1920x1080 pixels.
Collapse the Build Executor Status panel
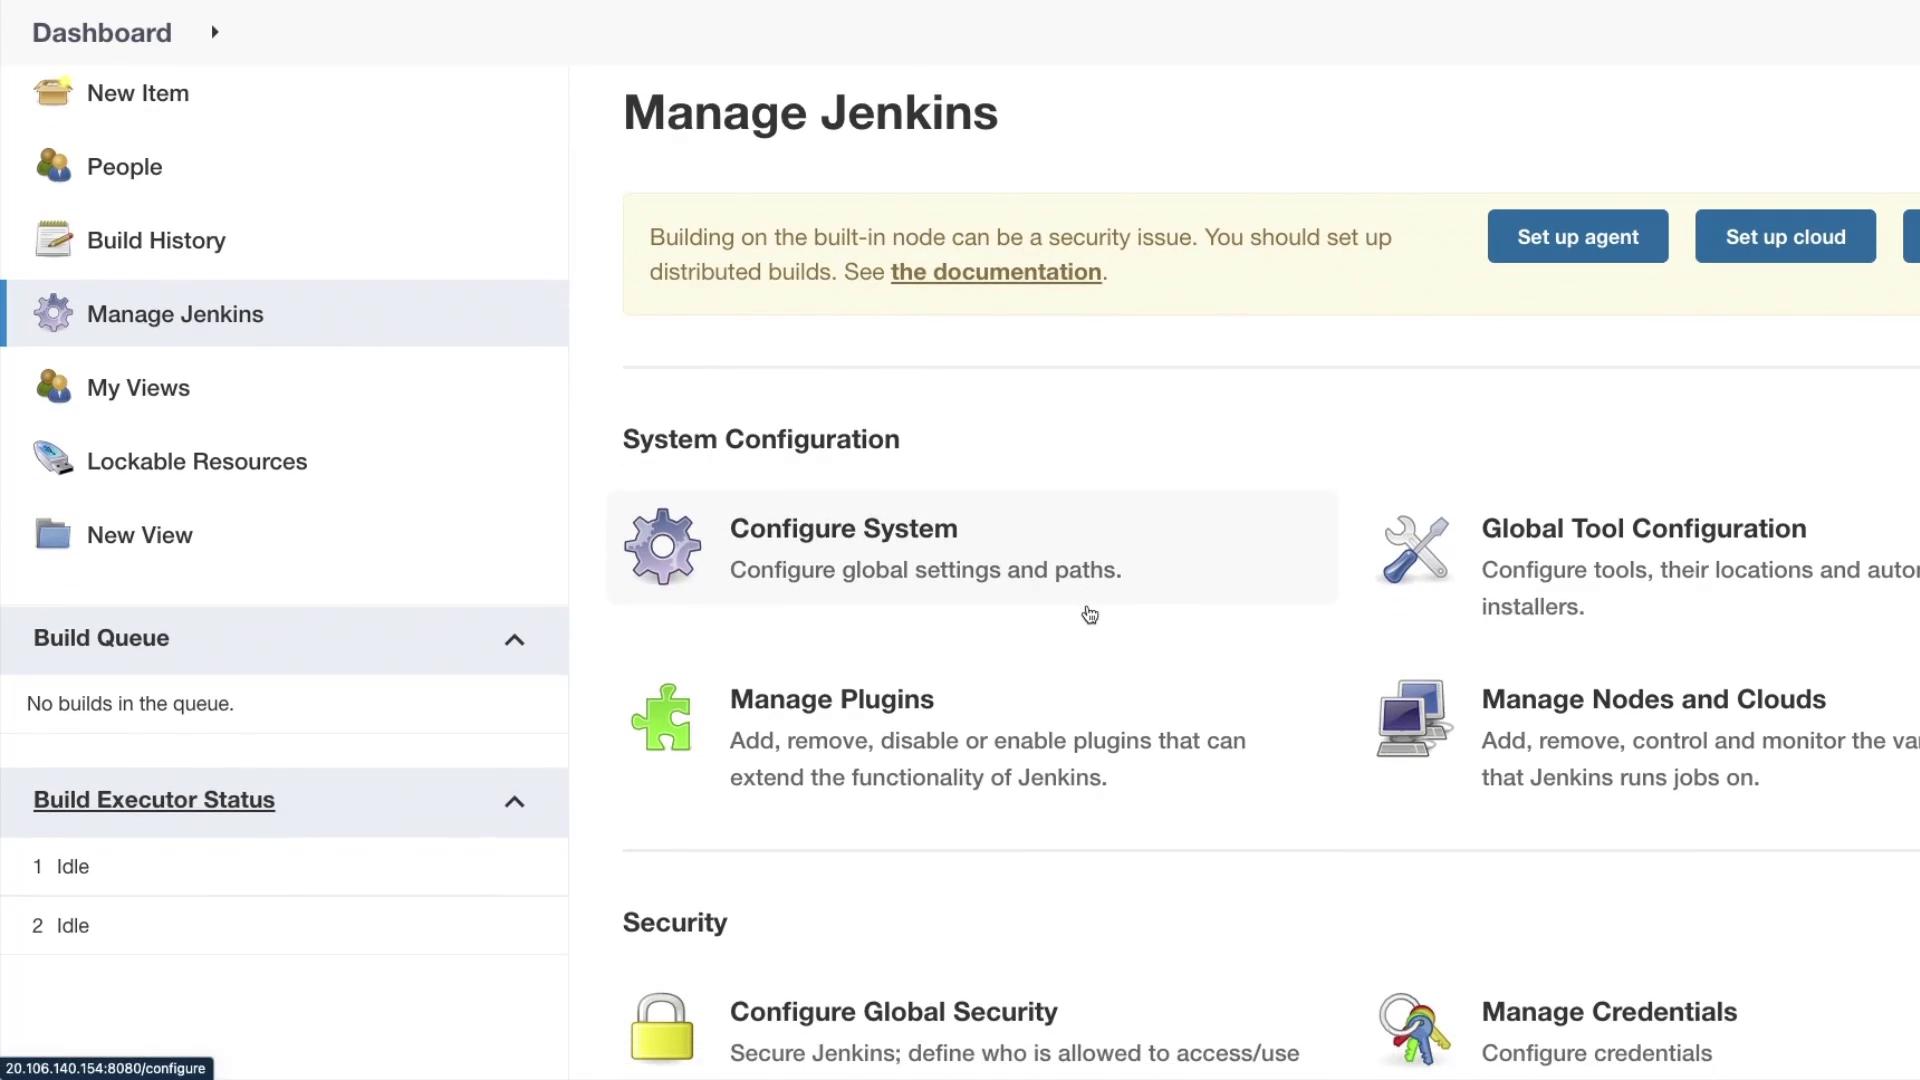(x=514, y=802)
